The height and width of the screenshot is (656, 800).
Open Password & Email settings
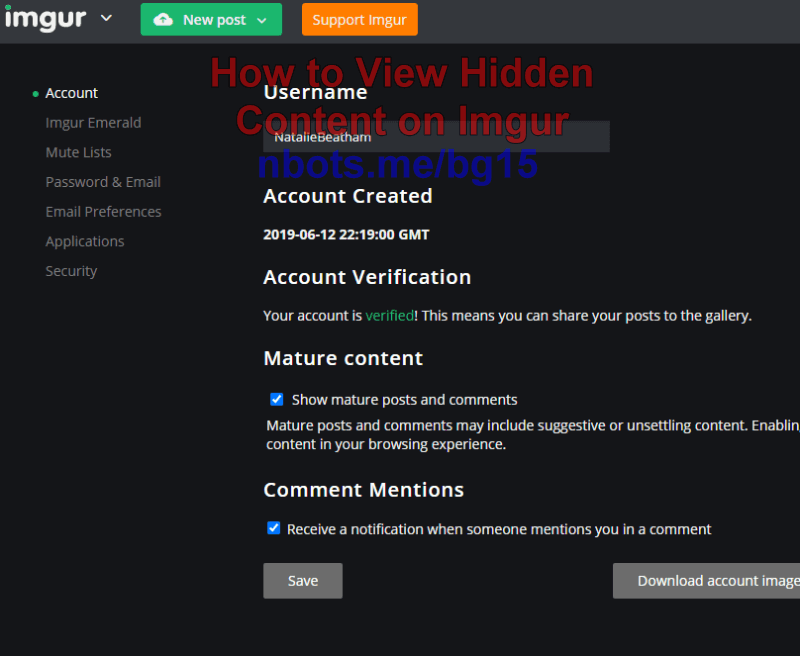pyautogui.click(x=103, y=182)
